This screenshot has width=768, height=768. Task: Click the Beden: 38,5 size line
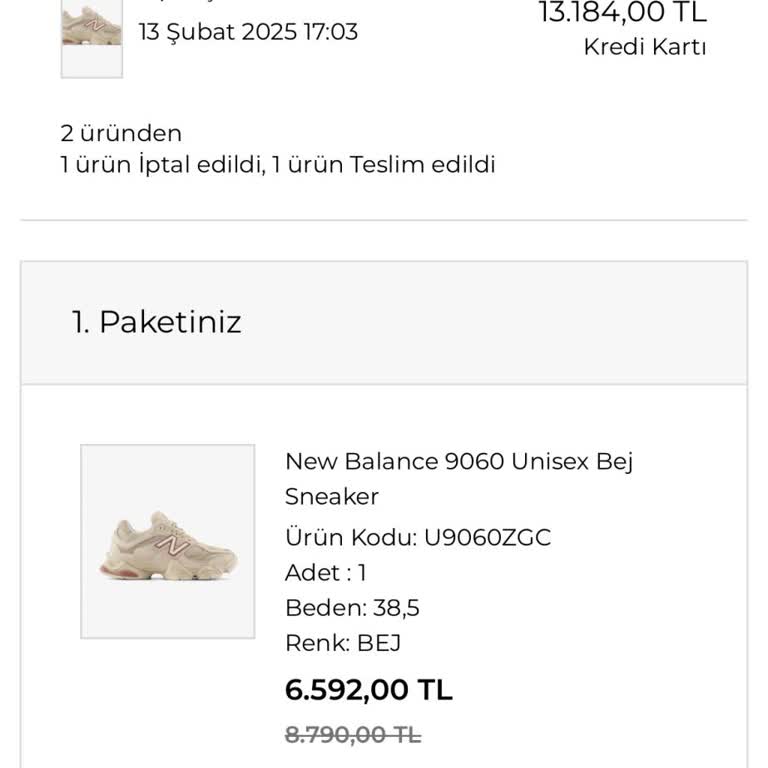[352, 608]
